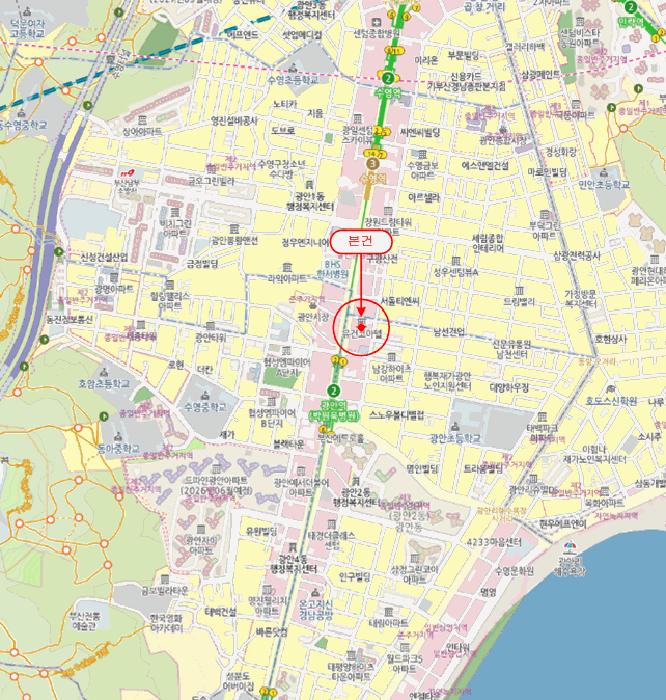Click the apartment icon above 부덕그린 아파트
666x700 pixels.
point(544,215)
